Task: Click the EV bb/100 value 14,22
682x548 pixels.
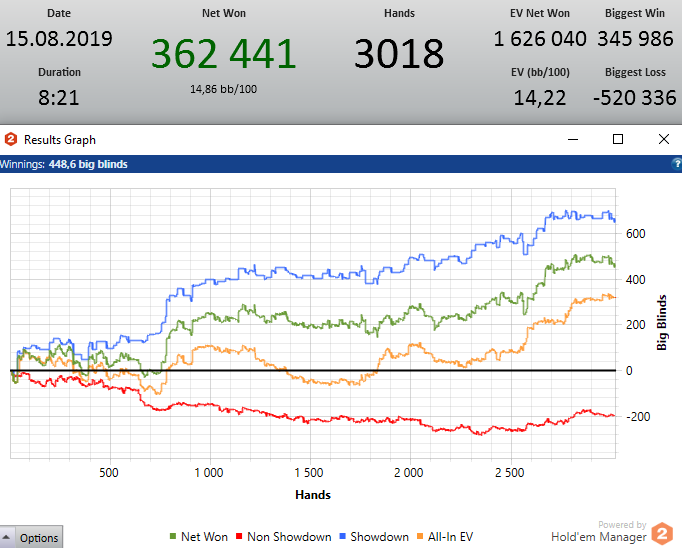Action: (540, 97)
